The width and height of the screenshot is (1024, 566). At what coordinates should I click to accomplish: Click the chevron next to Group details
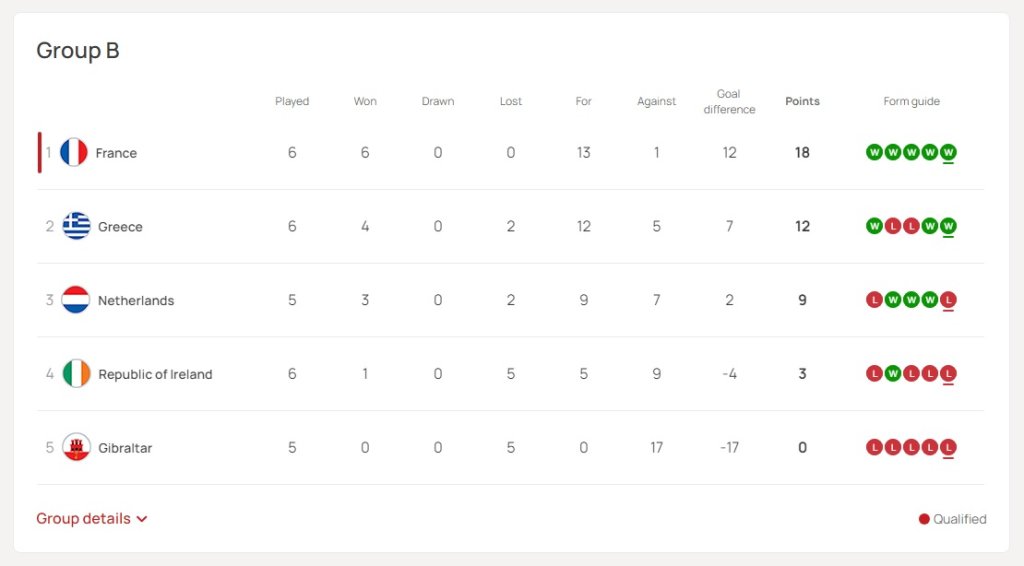click(x=142, y=519)
